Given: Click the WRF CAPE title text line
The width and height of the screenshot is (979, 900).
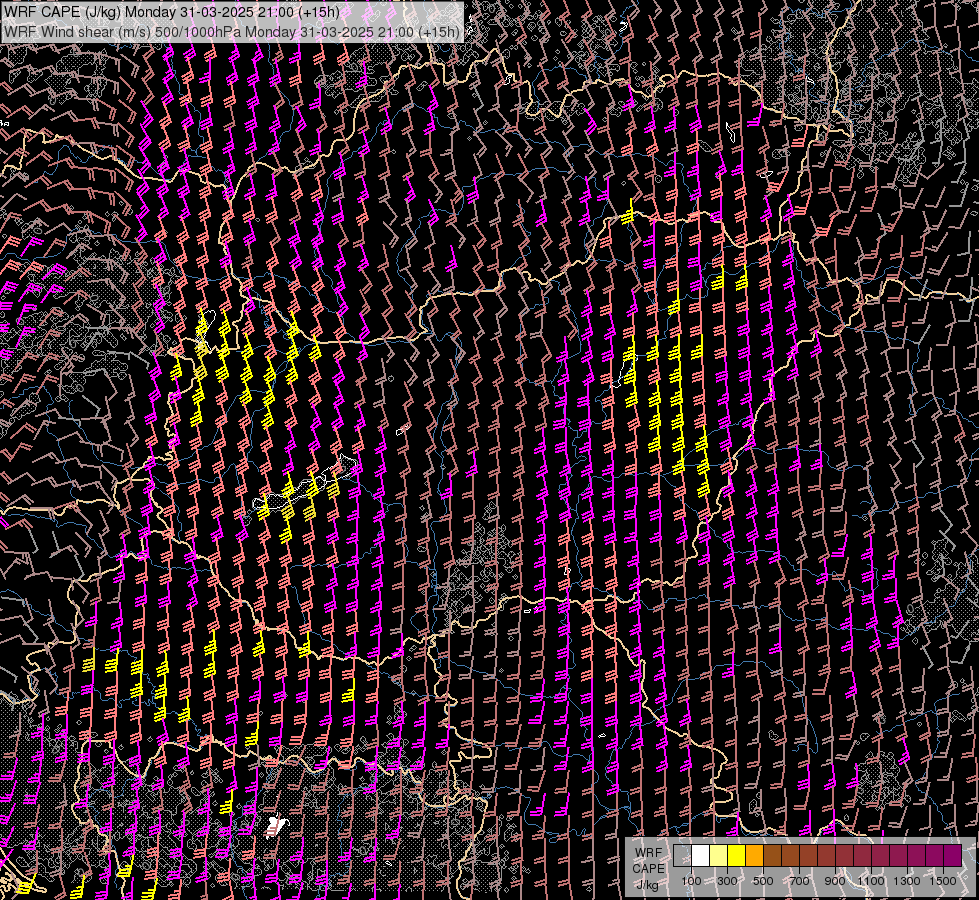Looking at the screenshot, I should (x=172, y=12).
